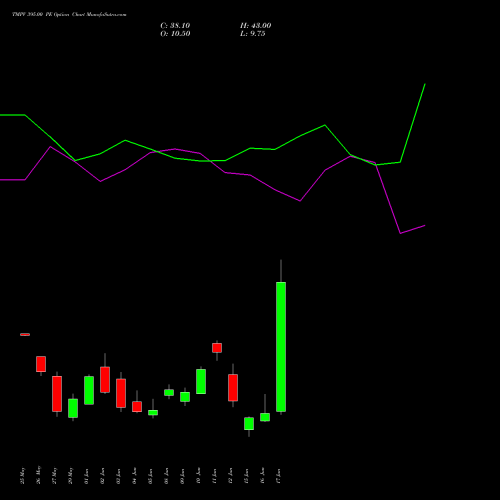Click the '26 May' date label
The width and height of the screenshot is (500, 500).
pyautogui.click(x=39, y=475)
